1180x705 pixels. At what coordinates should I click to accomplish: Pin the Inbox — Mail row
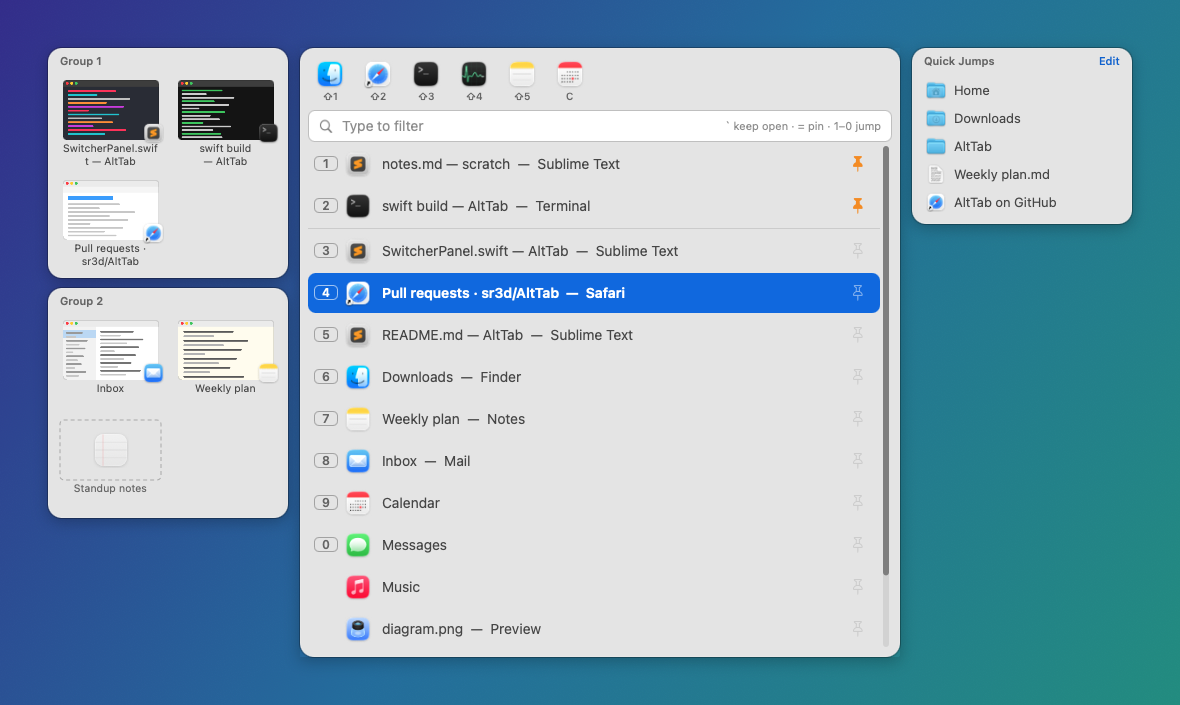pyautogui.click(x=857, y=461)
